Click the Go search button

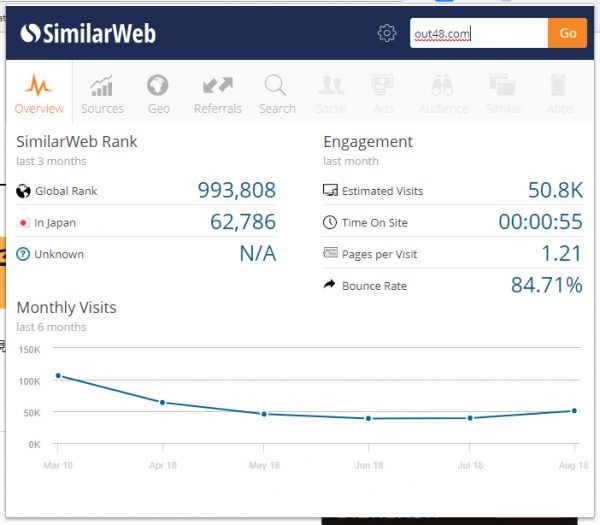tap(567, 33)
